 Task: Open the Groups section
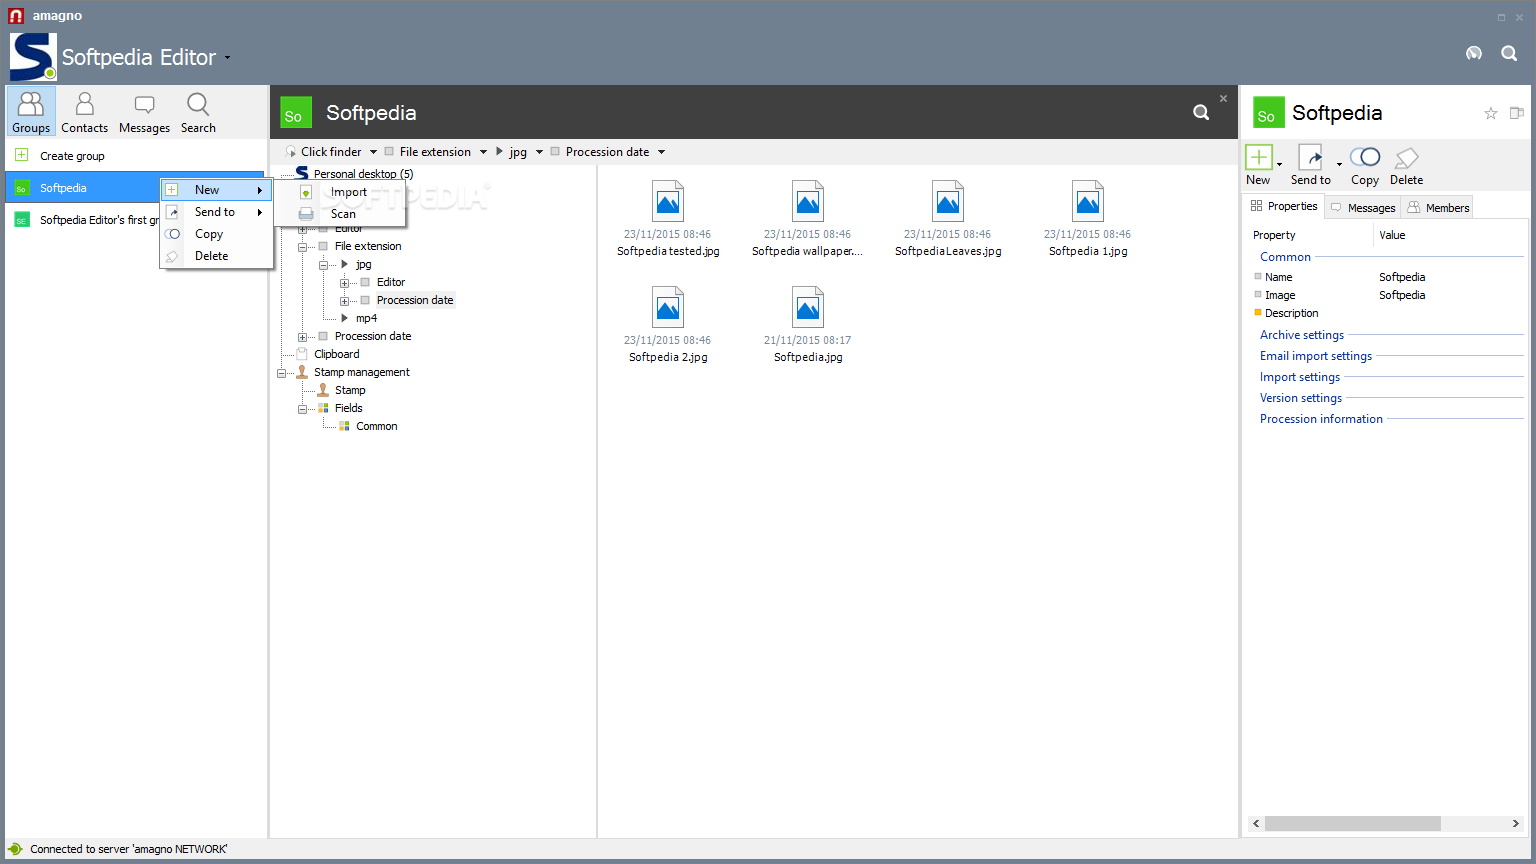point(31,111)
